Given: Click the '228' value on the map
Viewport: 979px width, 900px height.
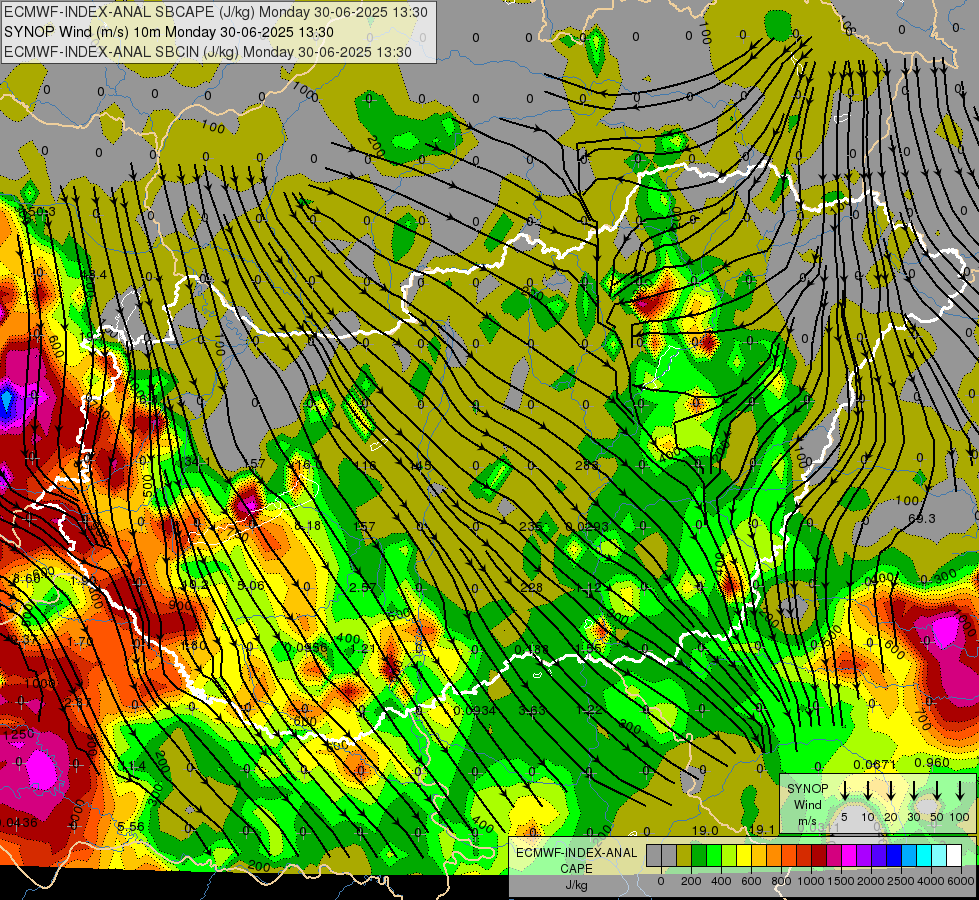Looking at the screenshot, I should click(x=531, y=587).
